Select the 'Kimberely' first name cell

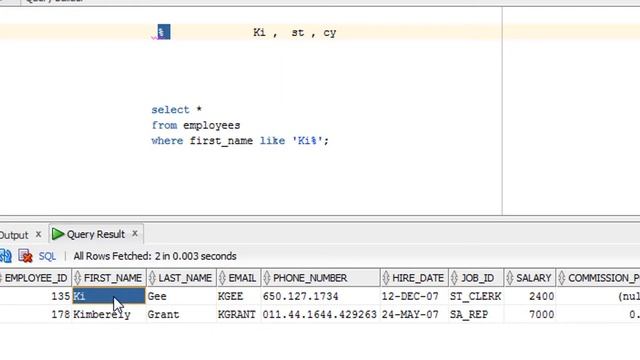(109, 315)
